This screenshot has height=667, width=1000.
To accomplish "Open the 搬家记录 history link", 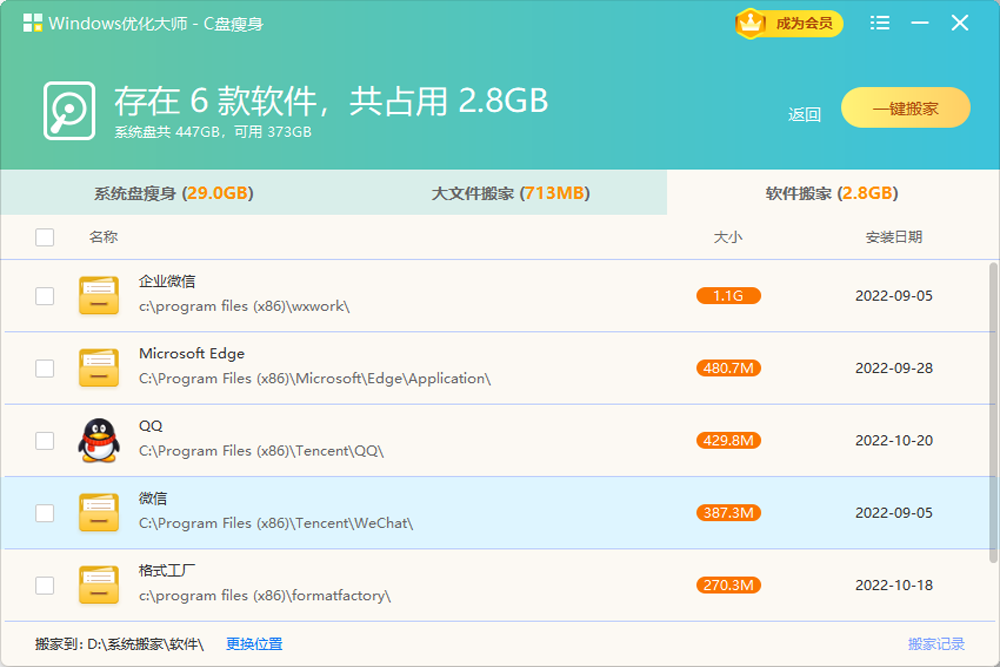I will pos(936,644).
